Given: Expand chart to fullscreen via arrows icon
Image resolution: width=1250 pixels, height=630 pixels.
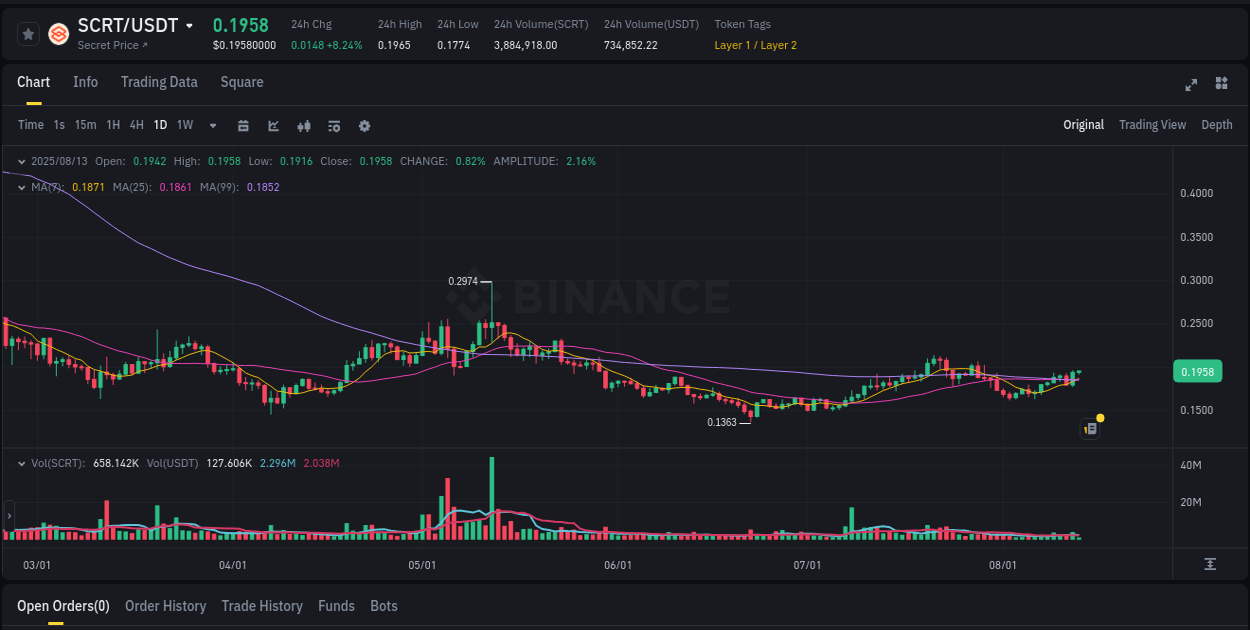Looking at the screenshot, I should [x=1191, y=85].
